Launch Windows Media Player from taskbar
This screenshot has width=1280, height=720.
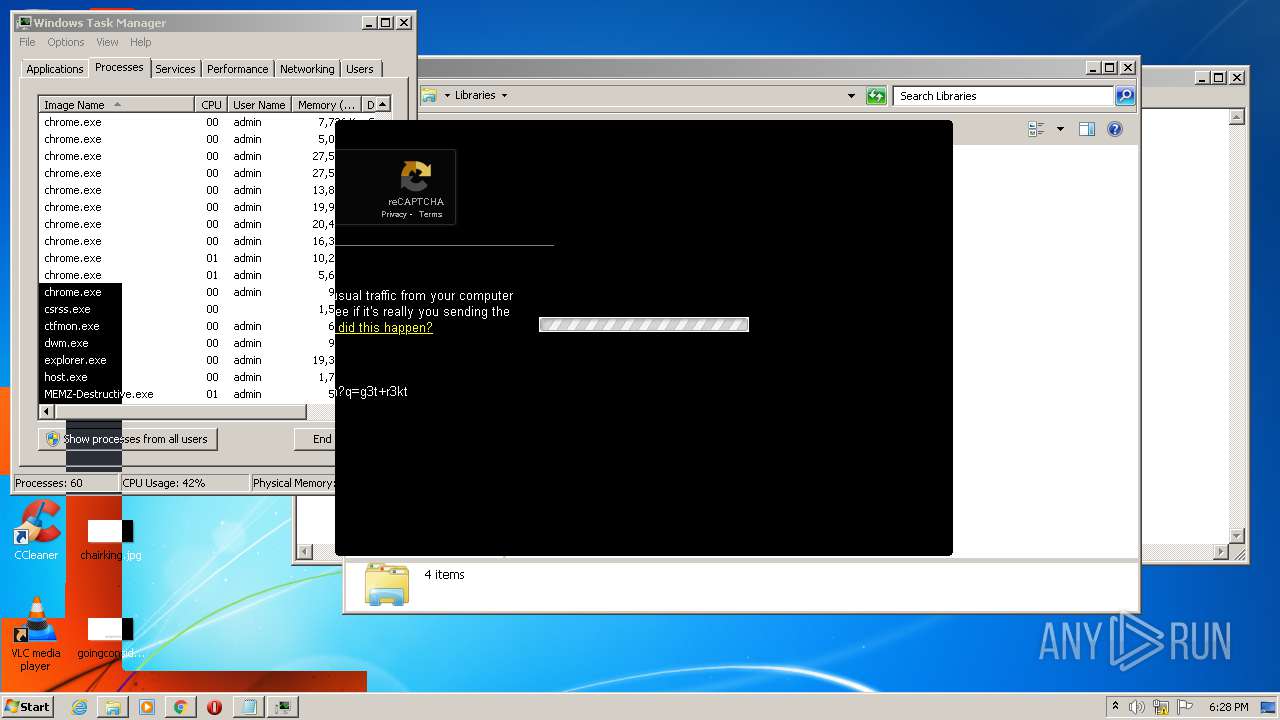coord(147,707)
